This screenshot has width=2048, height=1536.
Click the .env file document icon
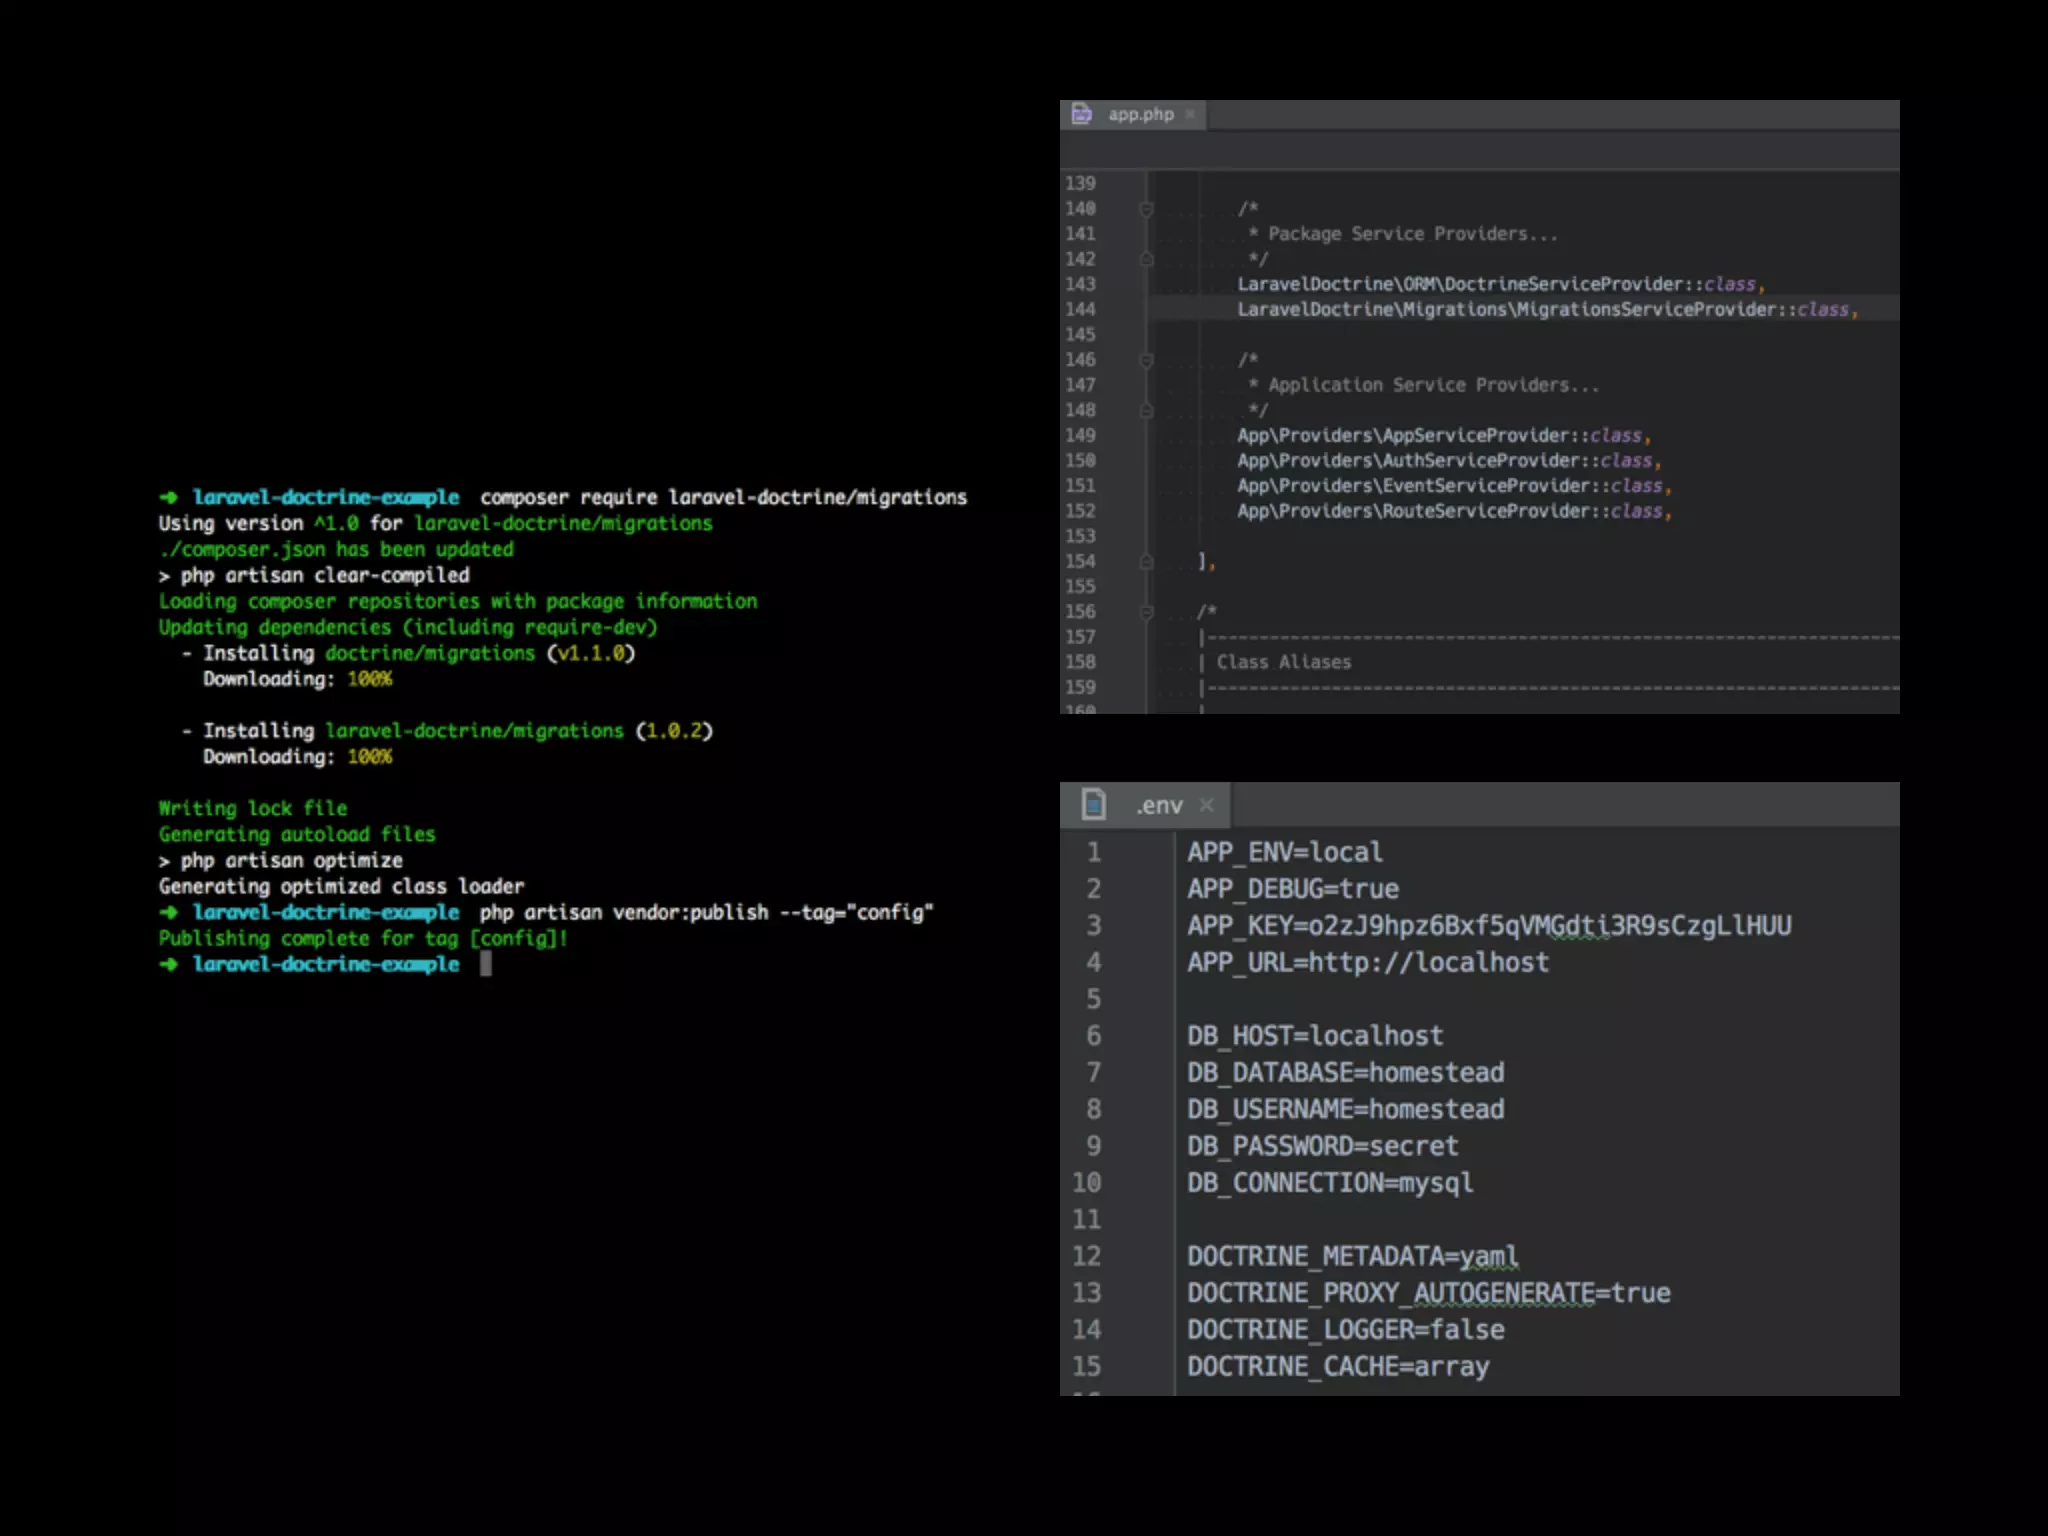point(1094,804)
